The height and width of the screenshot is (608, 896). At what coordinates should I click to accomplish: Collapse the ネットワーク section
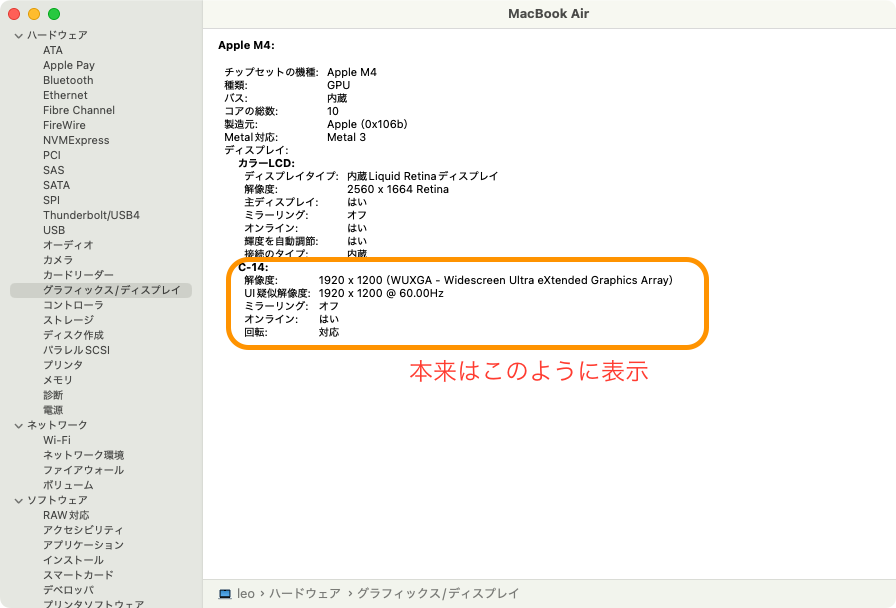(18, 425)
